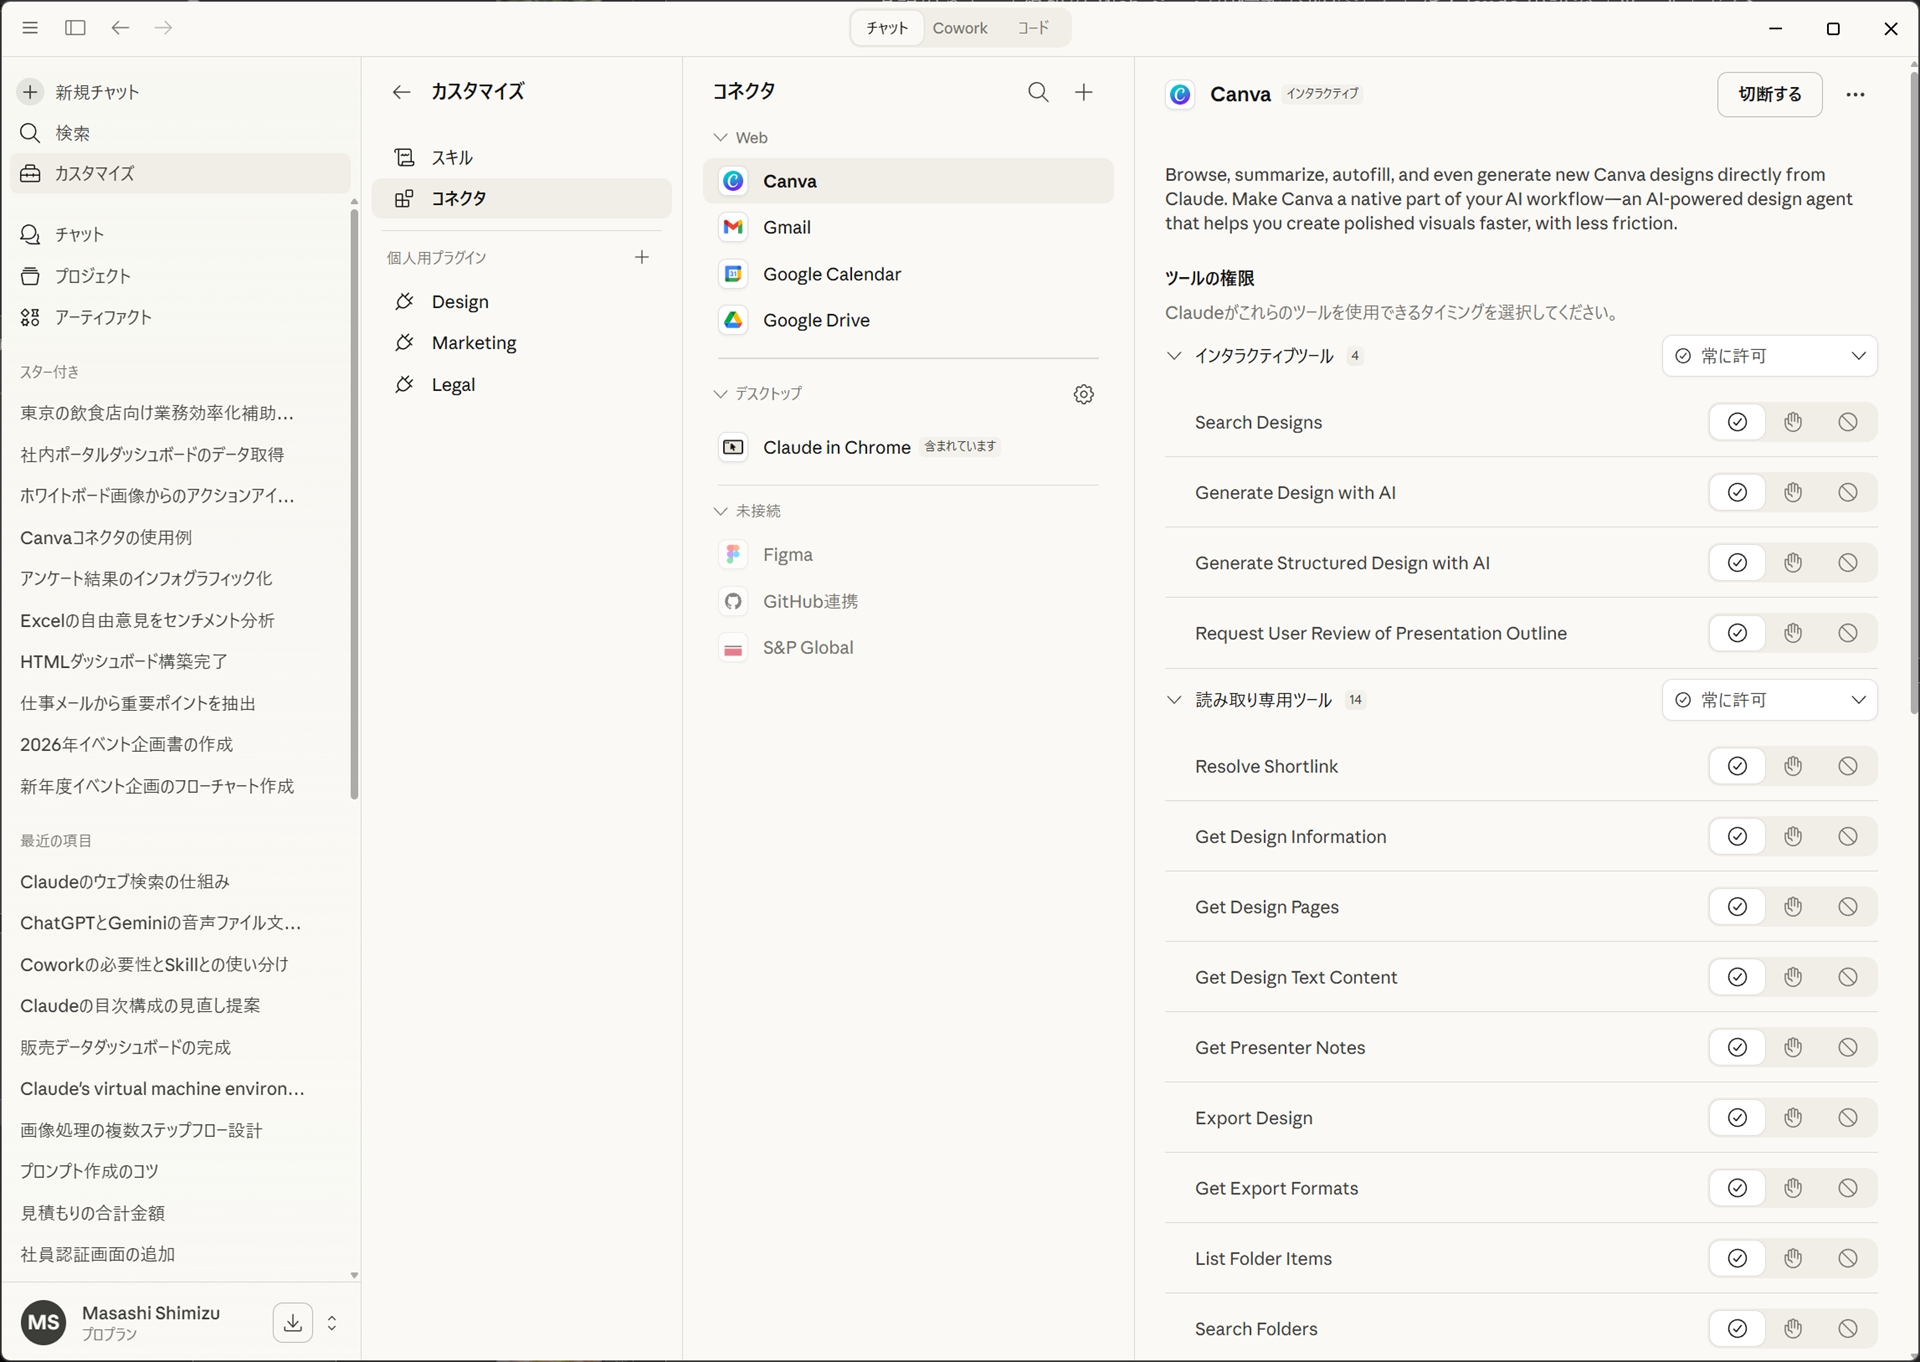Click the connector search magnifier icon
Image resolution: width=1920 pixels, height=1362 pixels.
[1038, 92]
